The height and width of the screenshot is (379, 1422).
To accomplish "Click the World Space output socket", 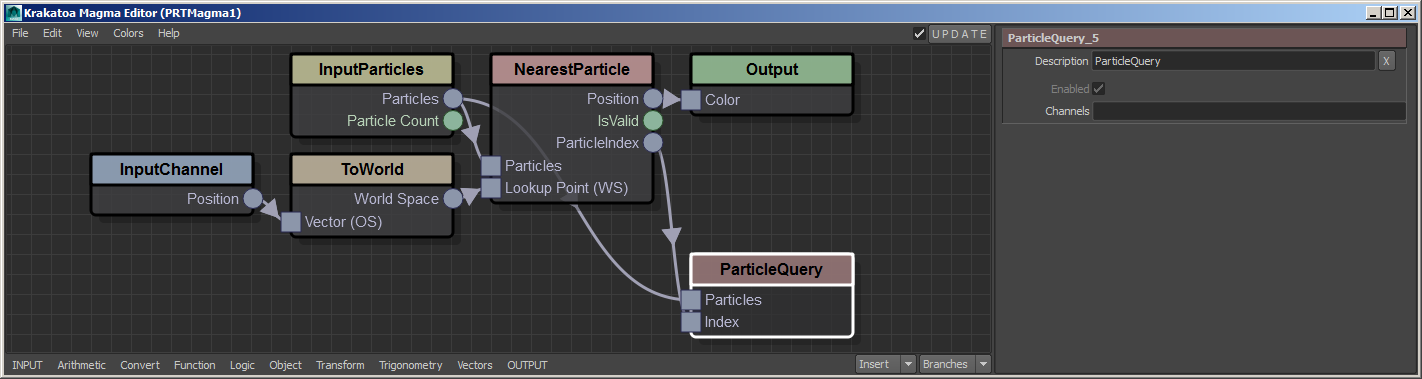I will [x=452, y=199].
